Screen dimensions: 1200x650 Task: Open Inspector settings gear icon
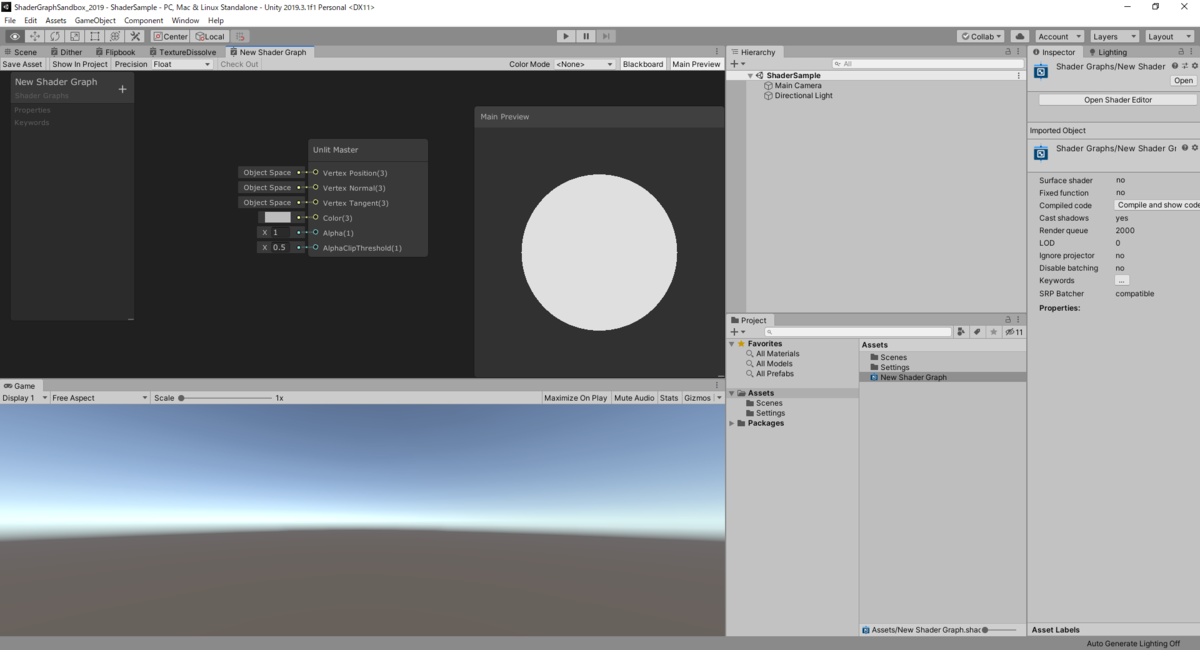(1194, 66)
